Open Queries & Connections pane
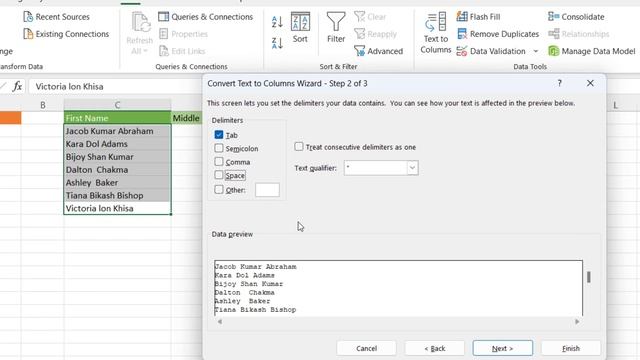Image resolution: width=640 pixels, height=360 pixels. click(205, 17)
